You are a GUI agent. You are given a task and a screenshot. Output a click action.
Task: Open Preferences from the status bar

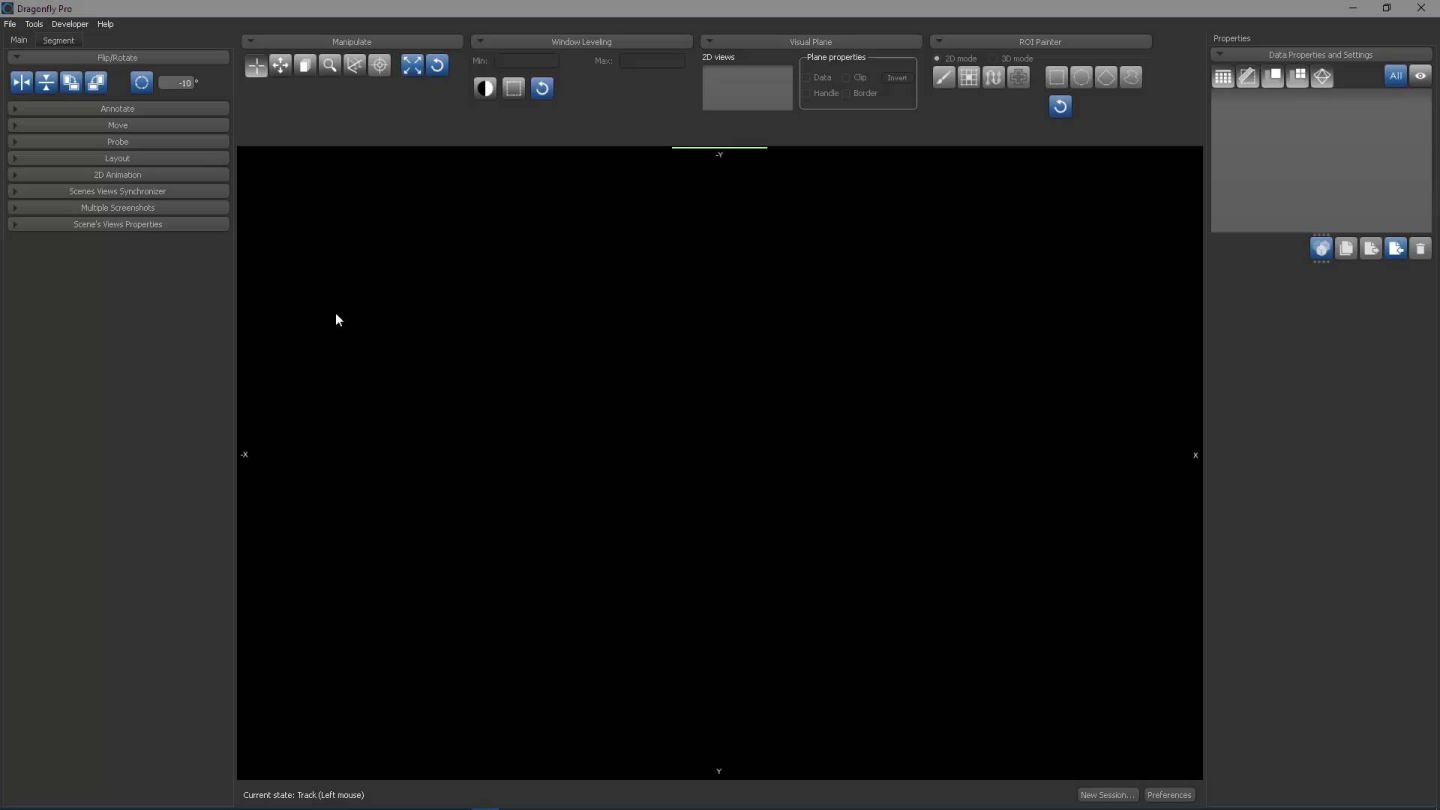coord(1169,795)
